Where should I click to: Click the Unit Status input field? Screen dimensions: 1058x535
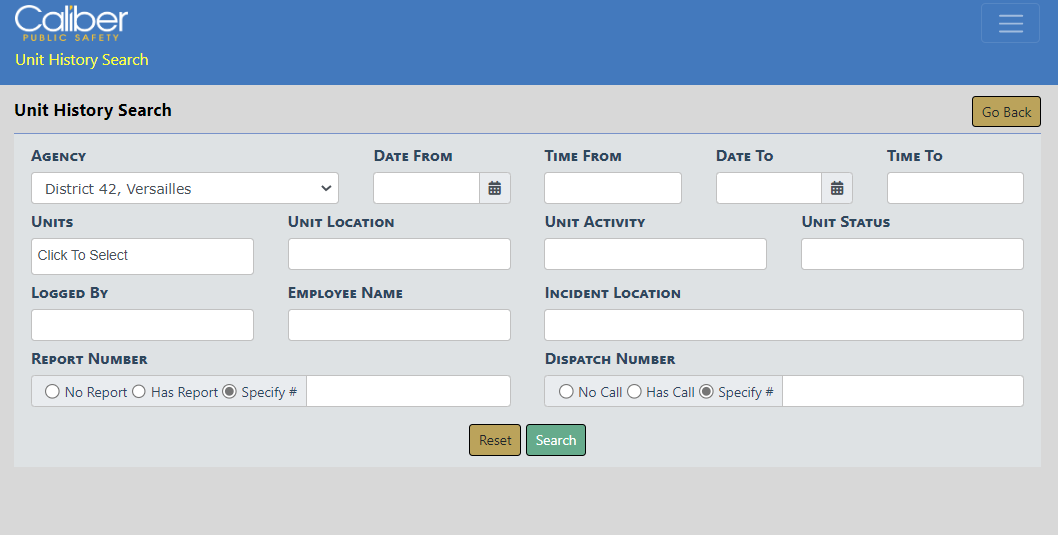pyautogui.click(x=912, y=254)
